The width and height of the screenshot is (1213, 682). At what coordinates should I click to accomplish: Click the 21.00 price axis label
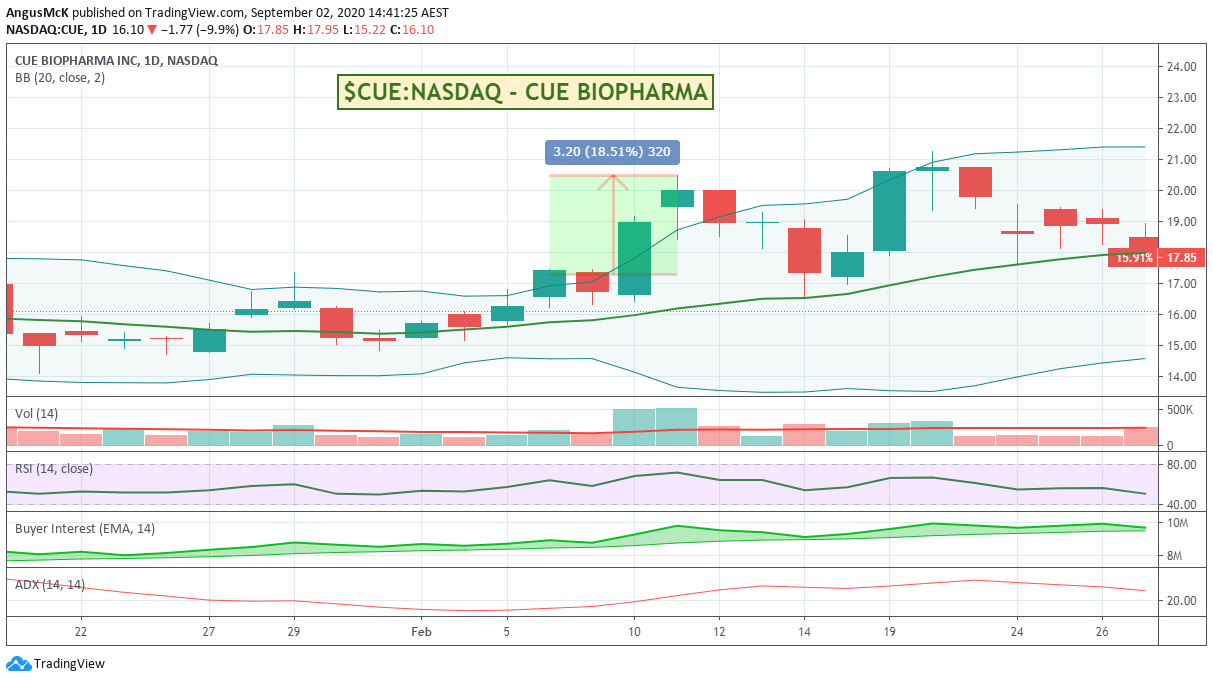click(x=1181, y=160)
